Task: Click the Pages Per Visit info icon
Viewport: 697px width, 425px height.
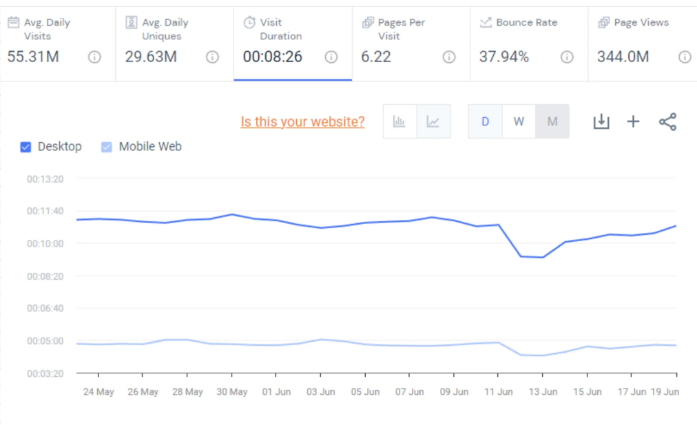Action: pyautogui.click(x=449, y=57)
